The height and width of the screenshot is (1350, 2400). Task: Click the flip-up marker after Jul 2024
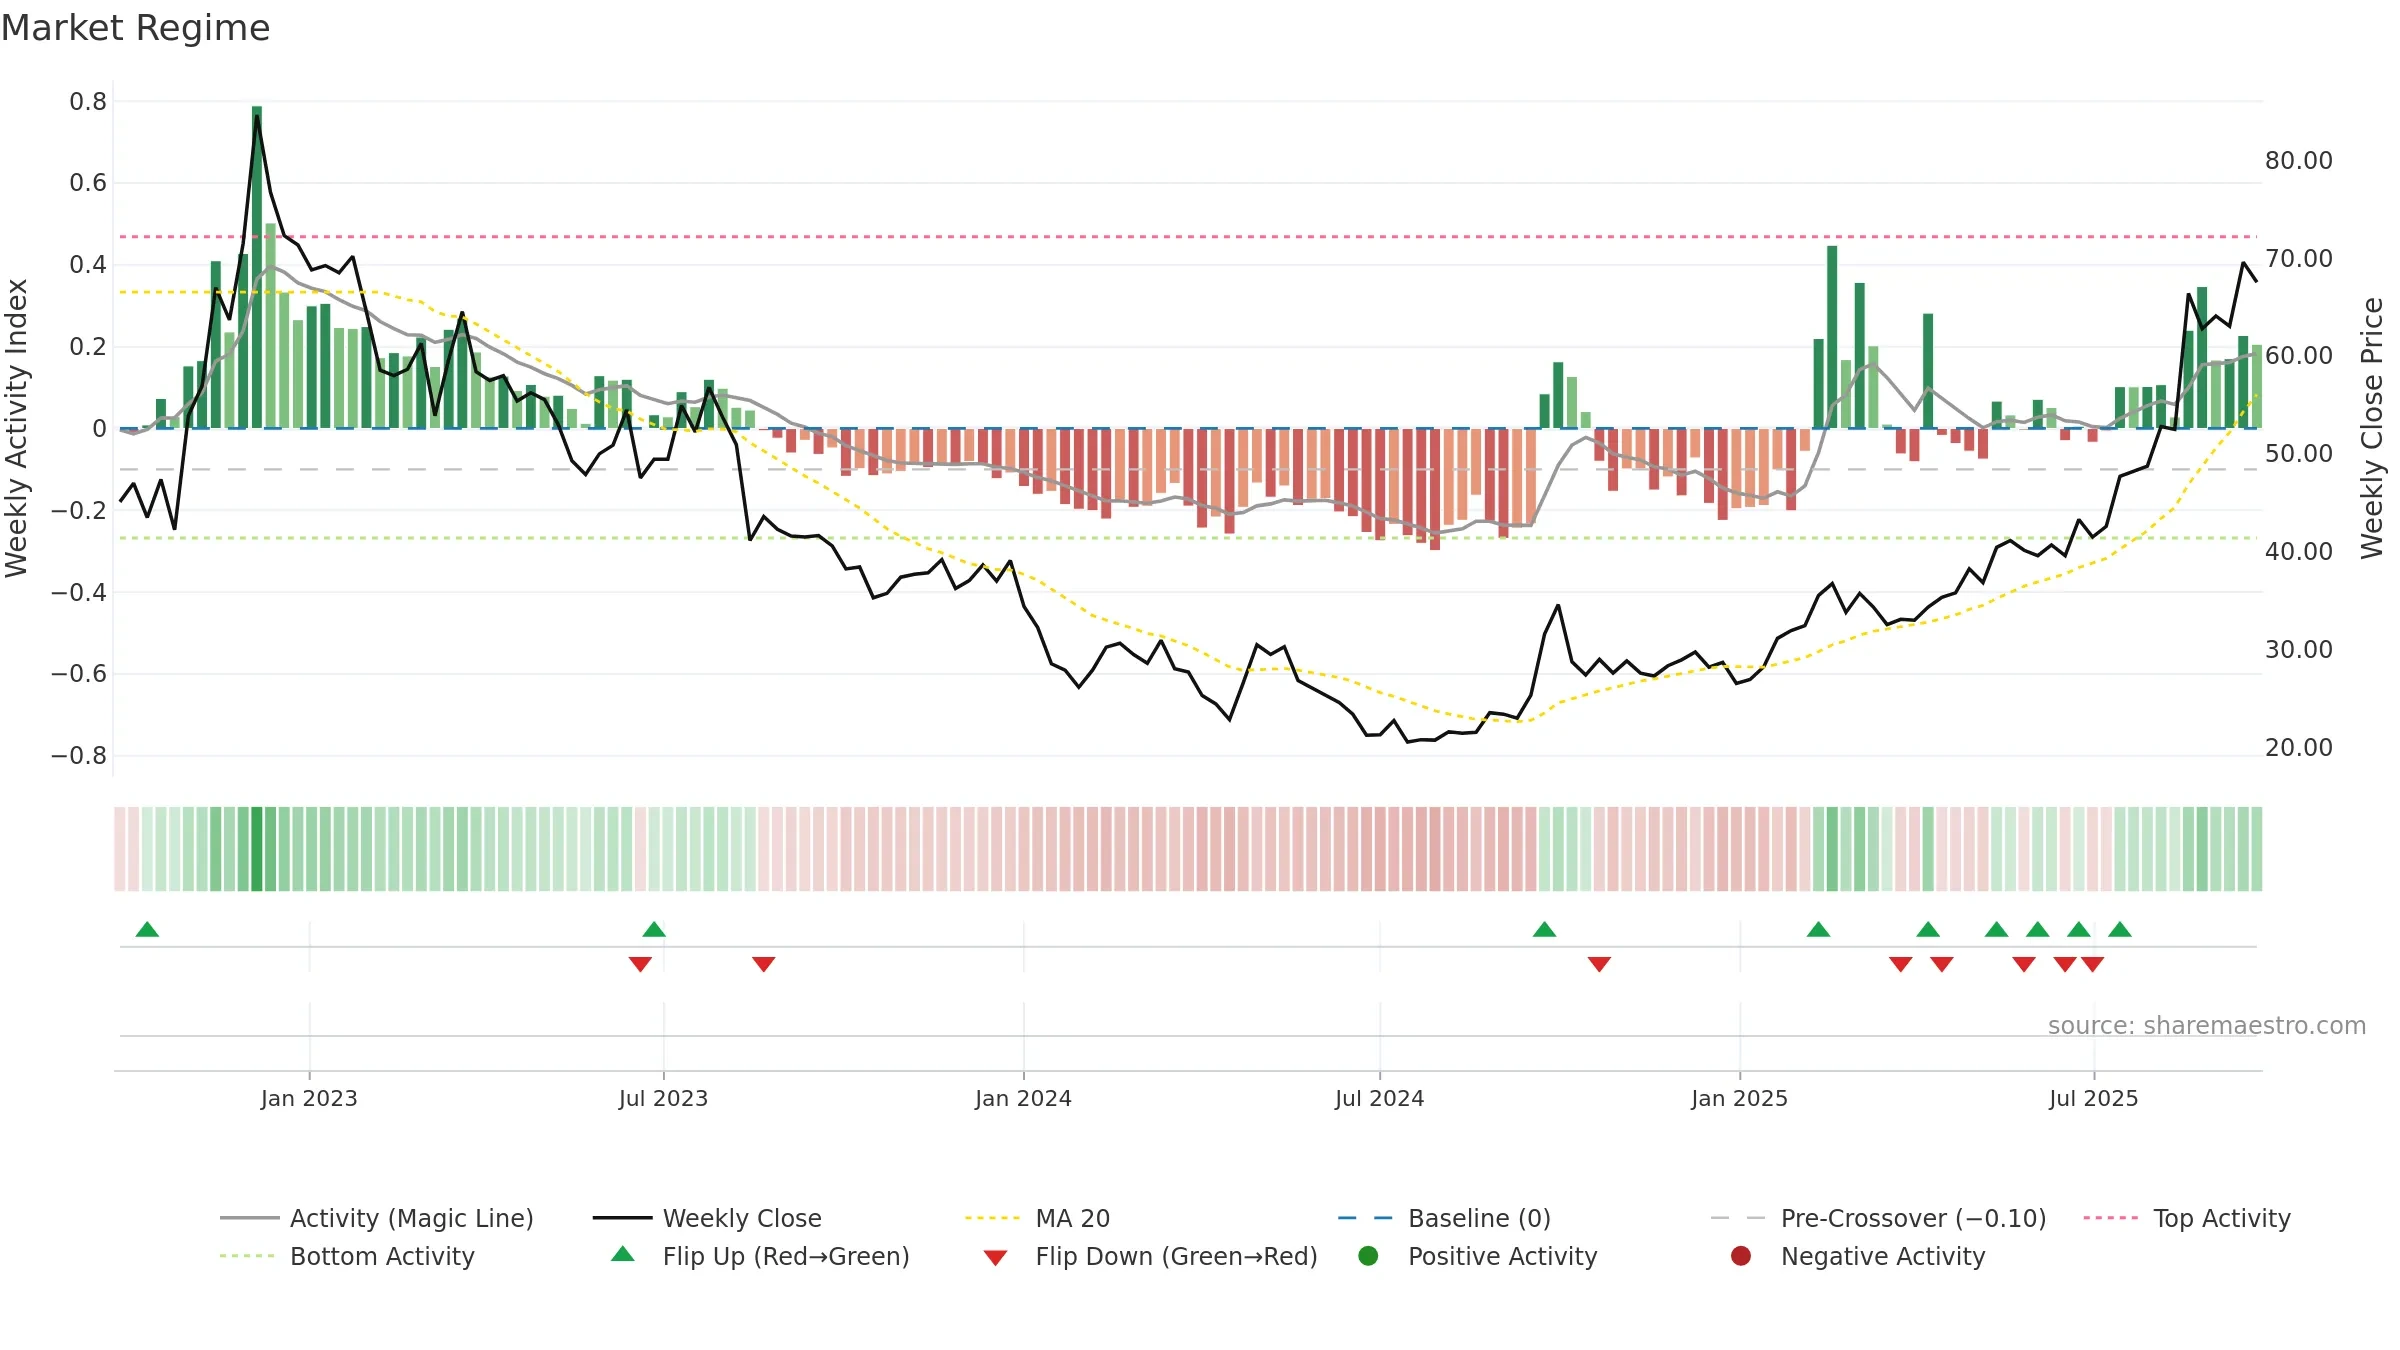[1544, 929]
